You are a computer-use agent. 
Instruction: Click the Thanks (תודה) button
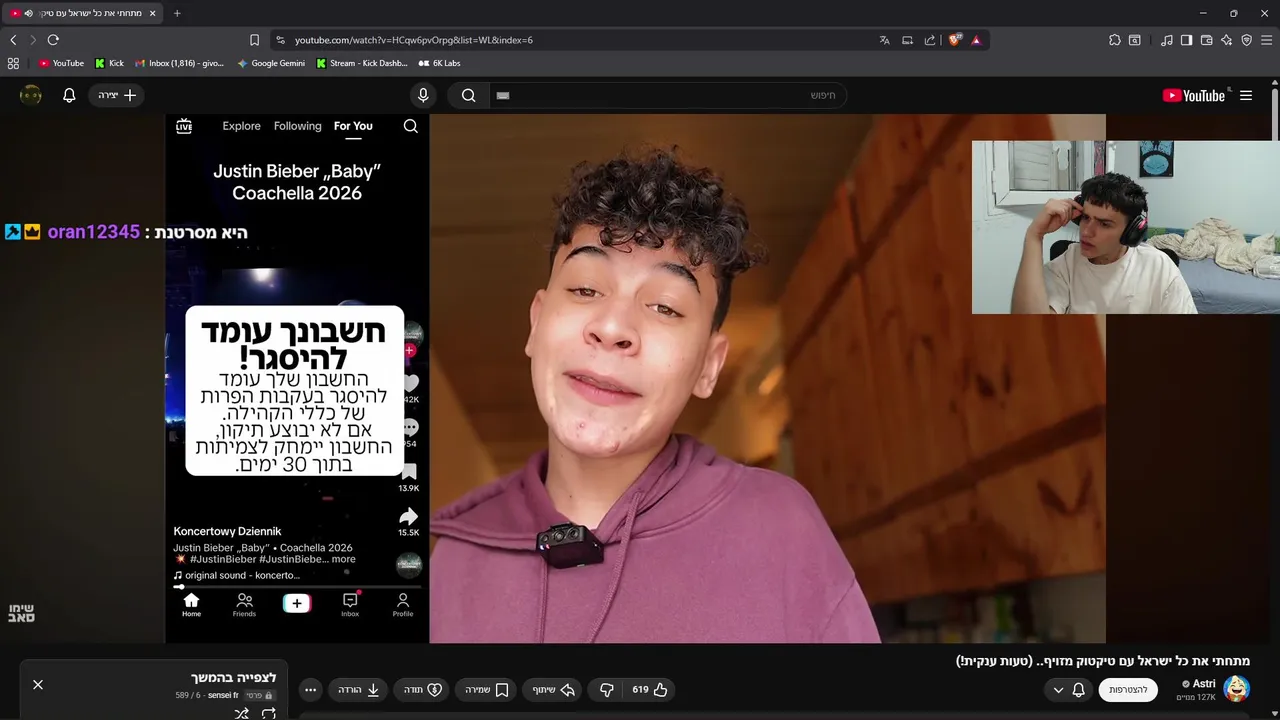[422, 690]
